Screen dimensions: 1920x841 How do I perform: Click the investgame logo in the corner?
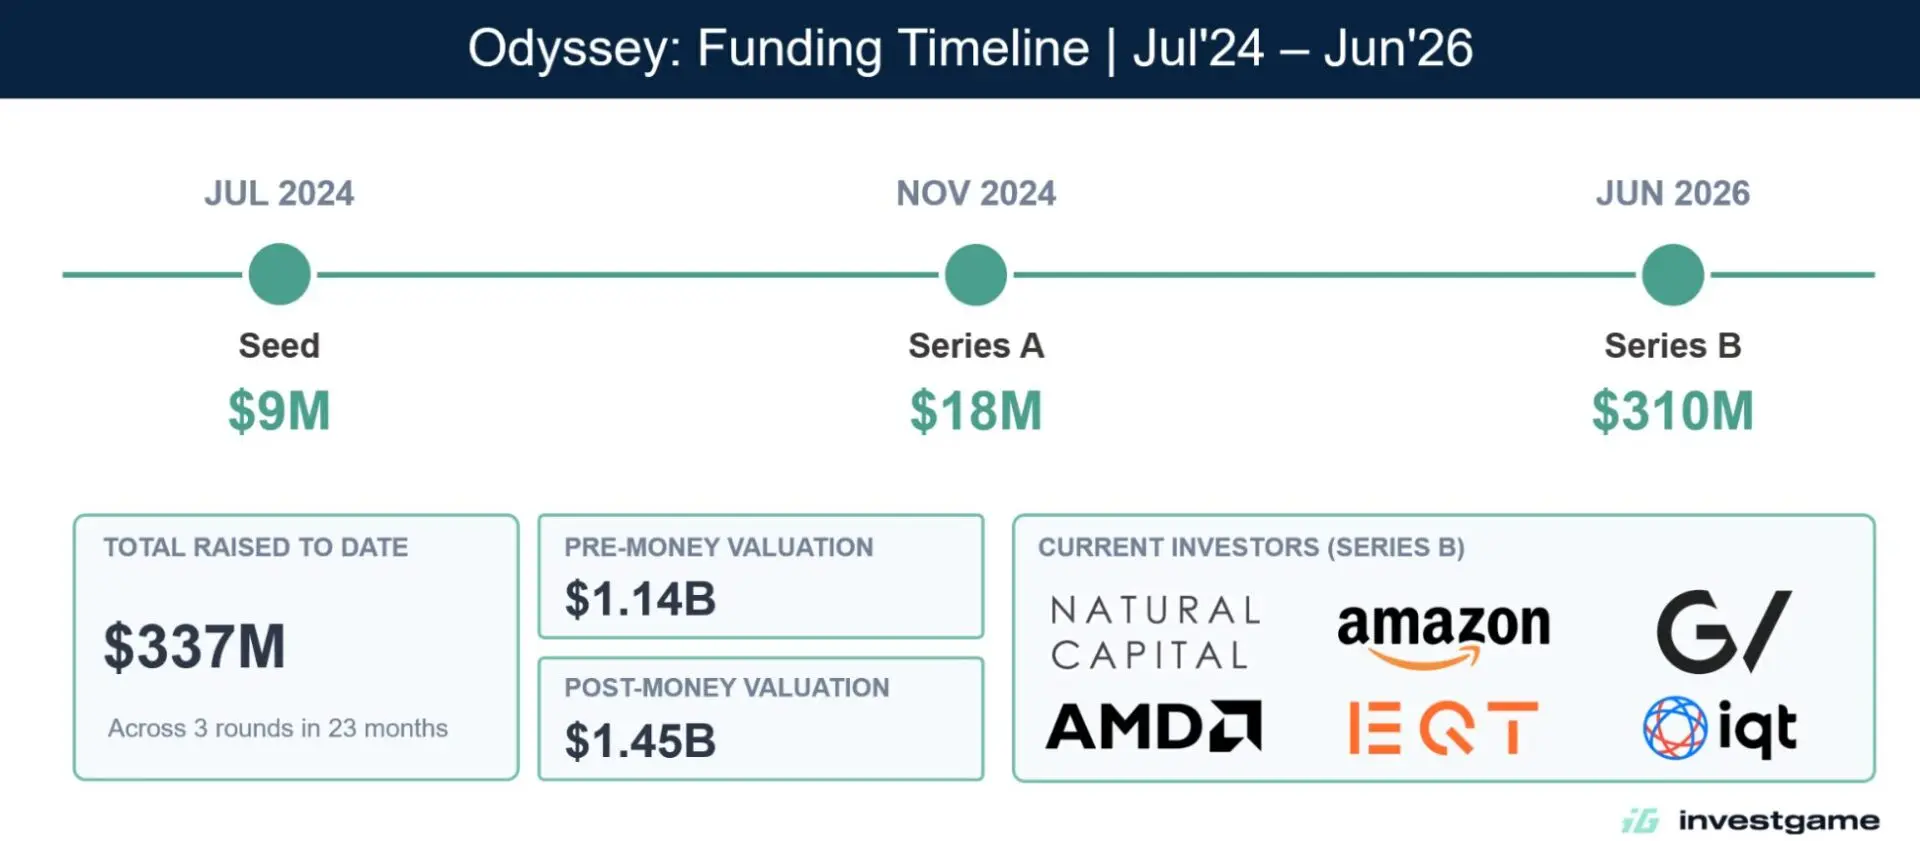coord(1750,820)
